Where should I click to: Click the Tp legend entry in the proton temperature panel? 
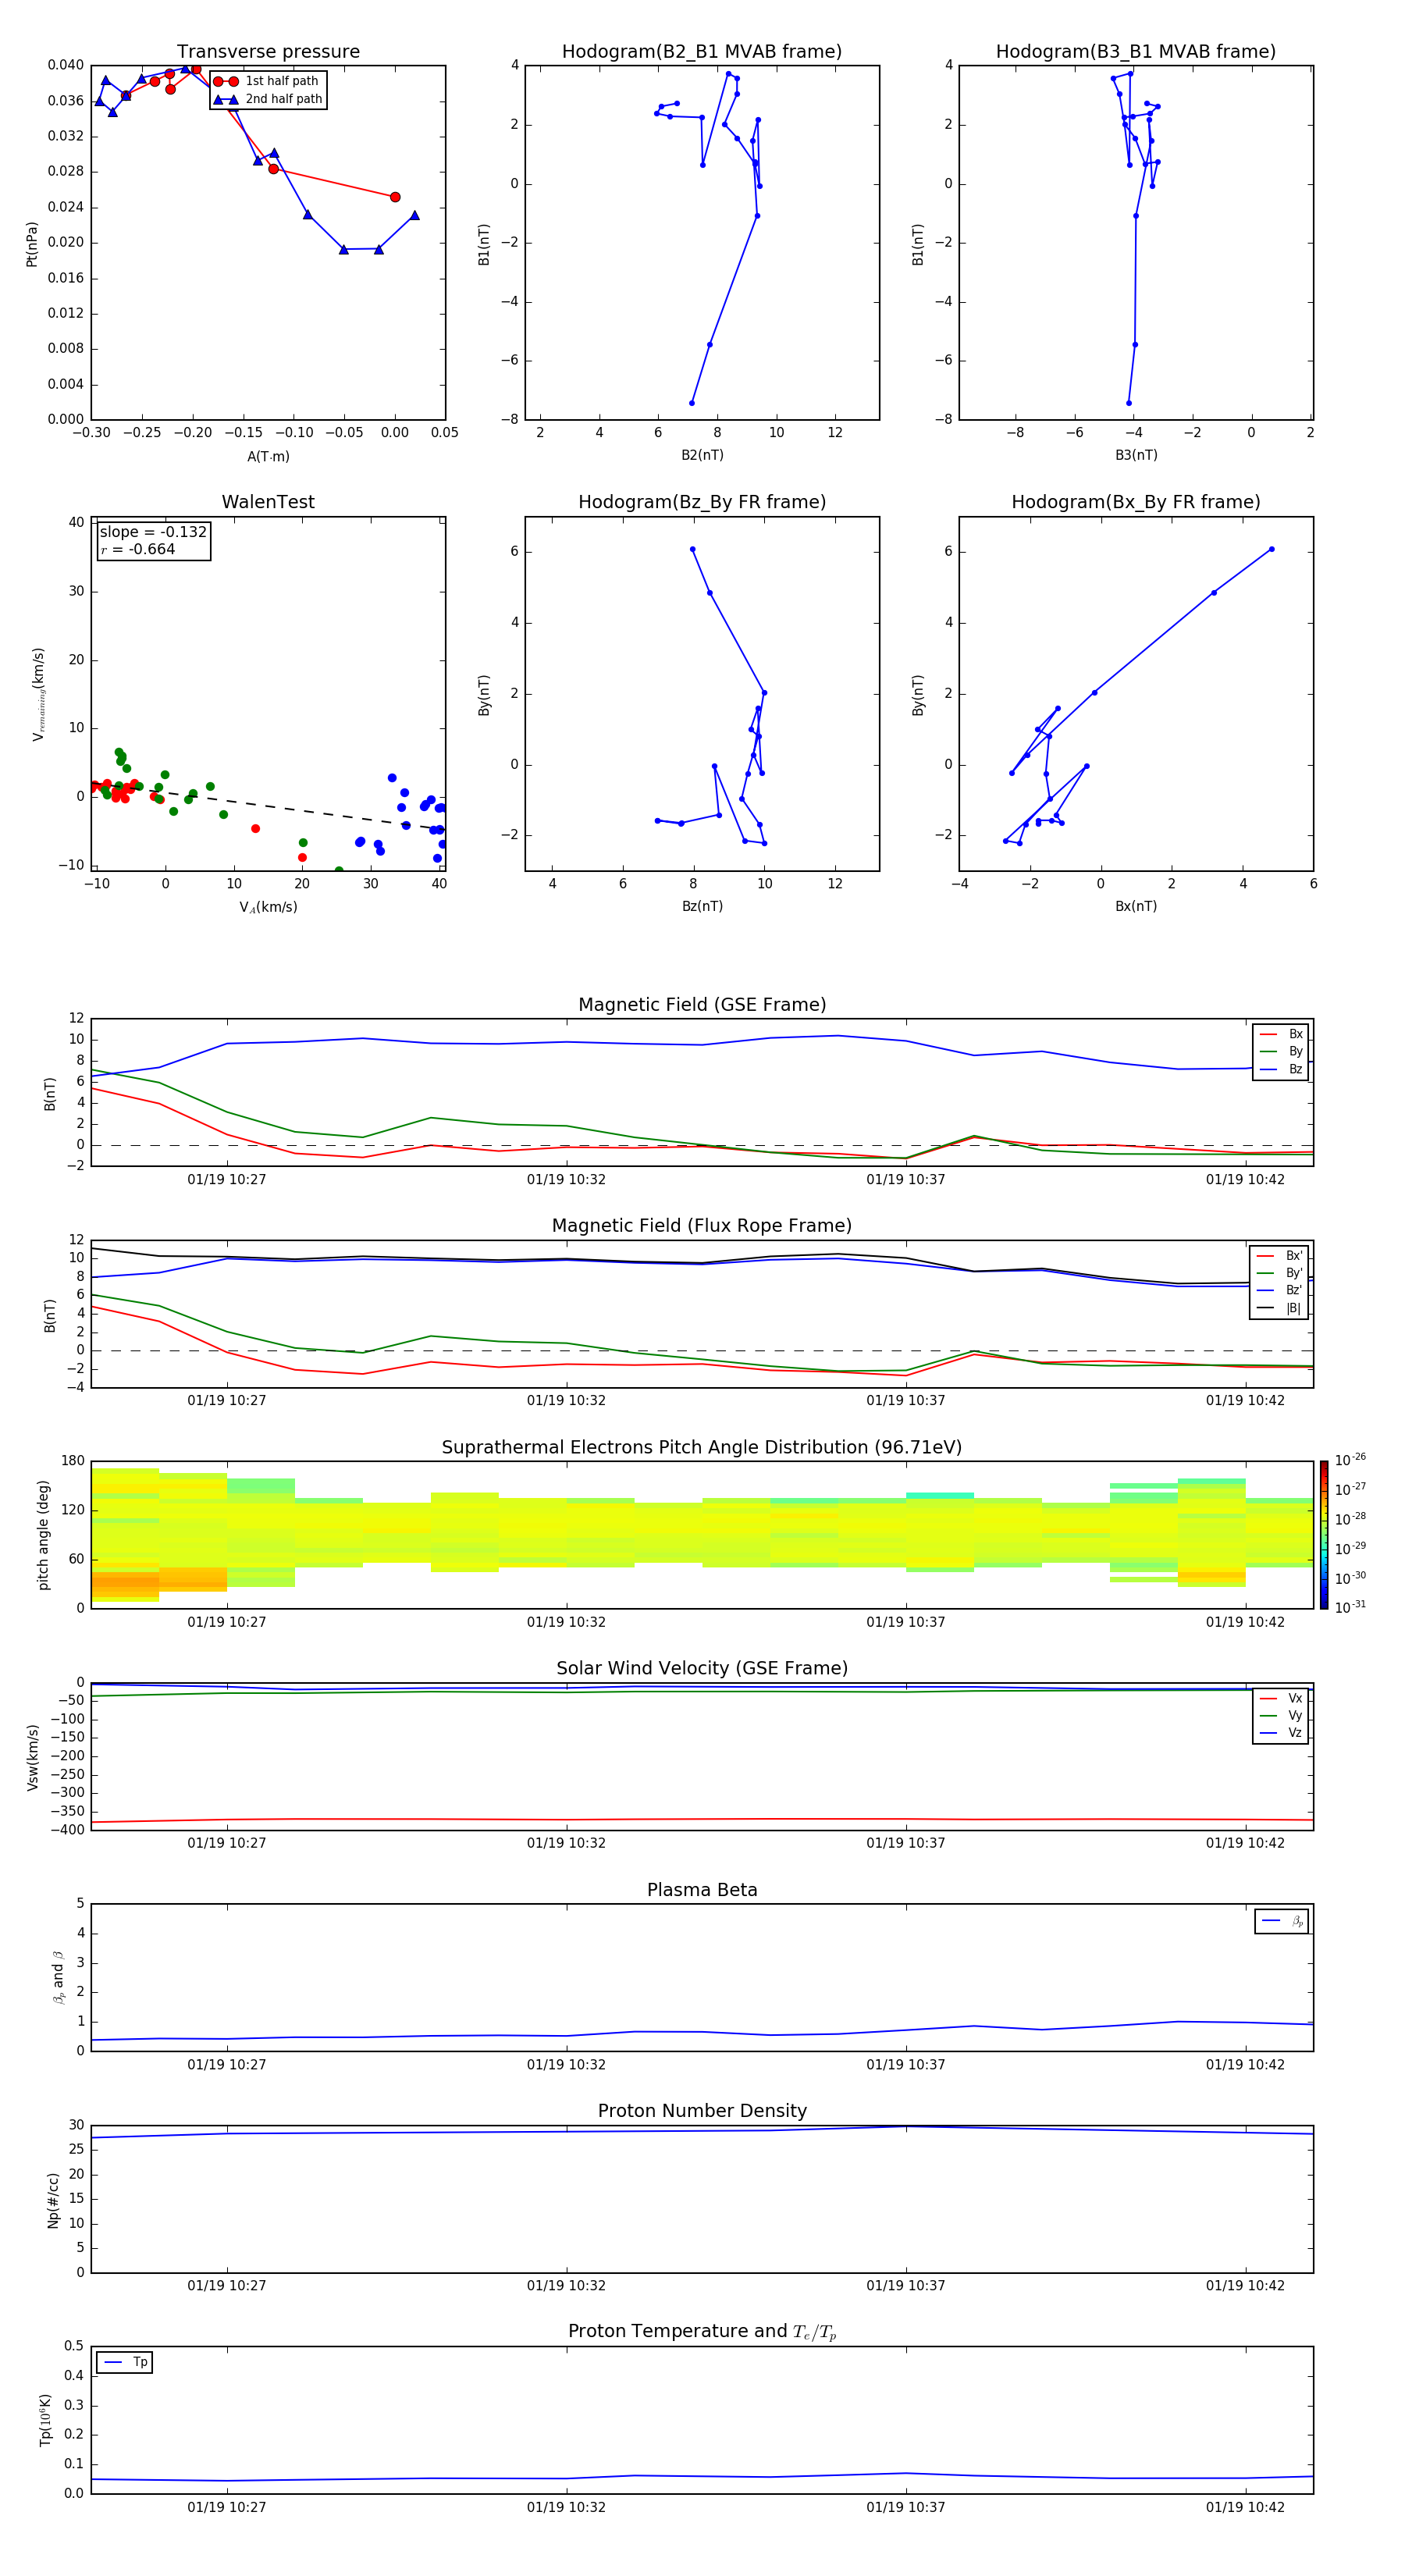125,2362
